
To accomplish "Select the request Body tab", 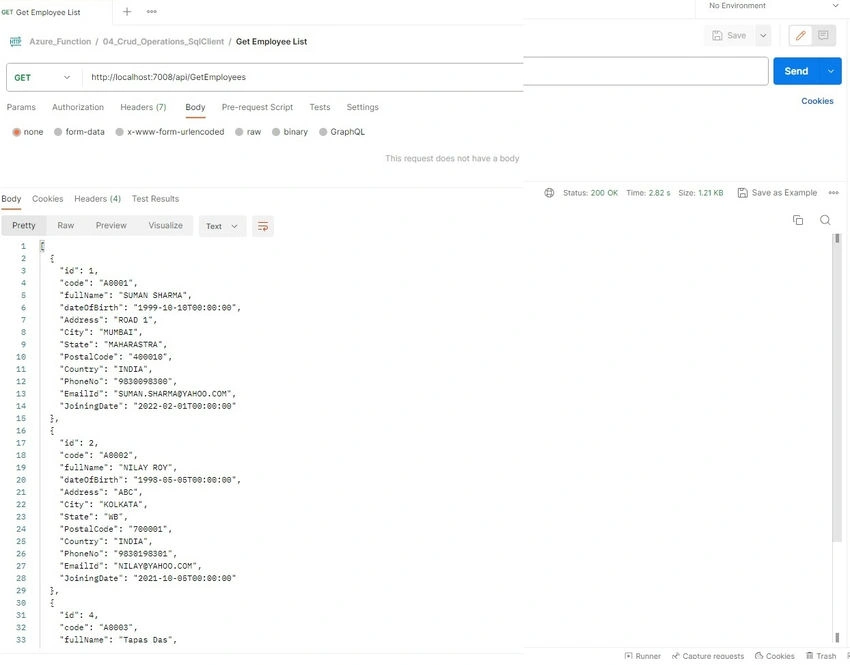I will tap(195, 107).
